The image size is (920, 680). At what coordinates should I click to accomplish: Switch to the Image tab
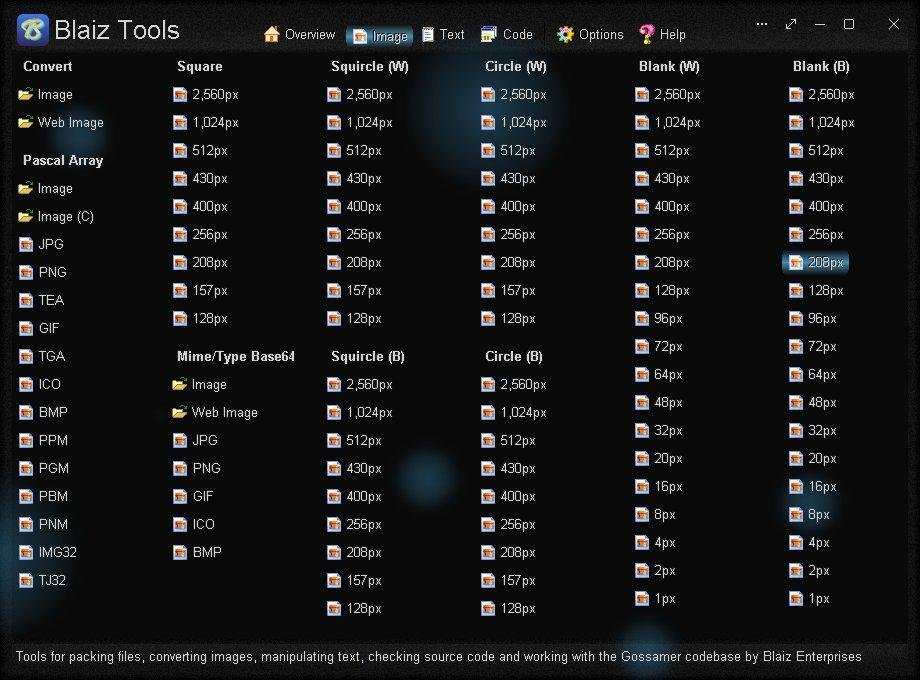380,36
